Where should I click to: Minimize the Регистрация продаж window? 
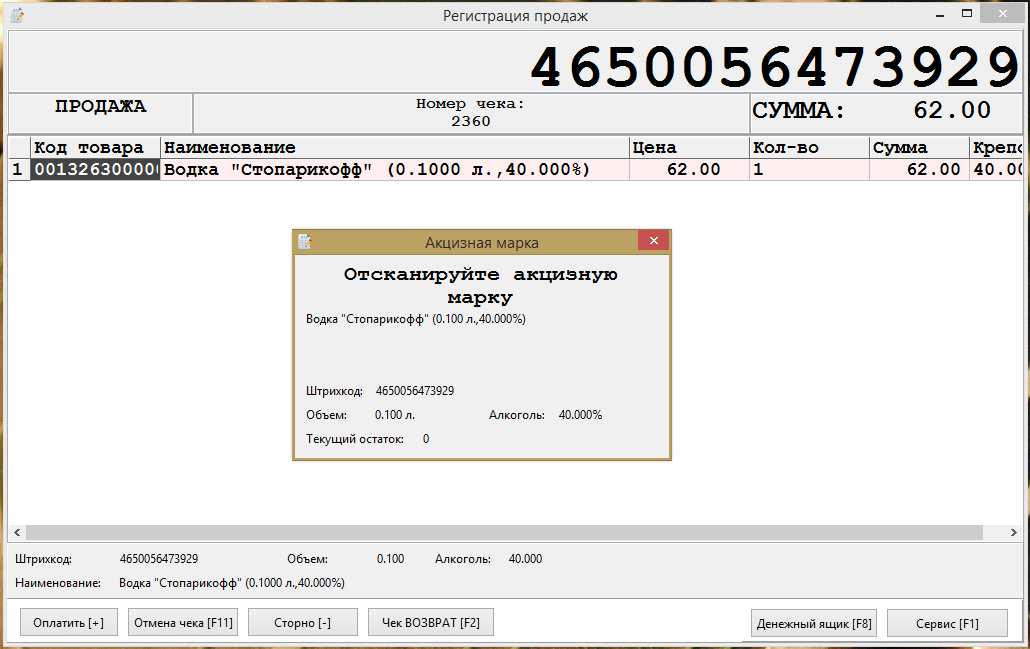[x=938, y=14]
